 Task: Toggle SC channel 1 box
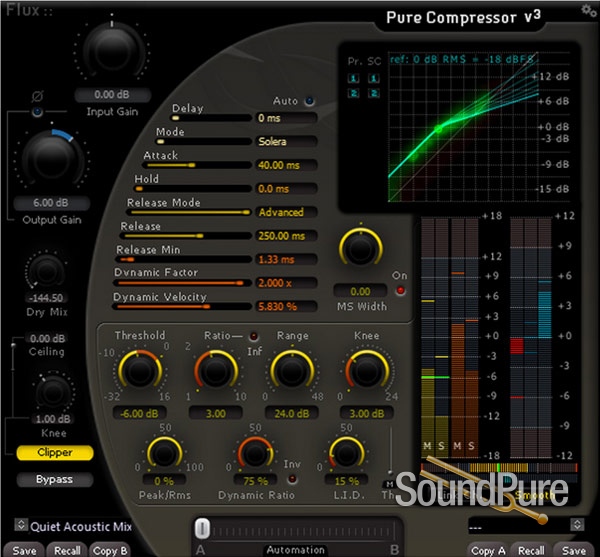click(373, 78)
